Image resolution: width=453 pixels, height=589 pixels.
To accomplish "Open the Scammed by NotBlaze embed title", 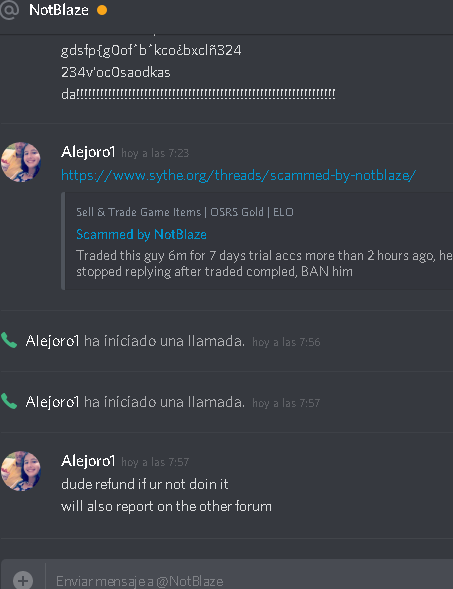I will [x=141, y=234].
